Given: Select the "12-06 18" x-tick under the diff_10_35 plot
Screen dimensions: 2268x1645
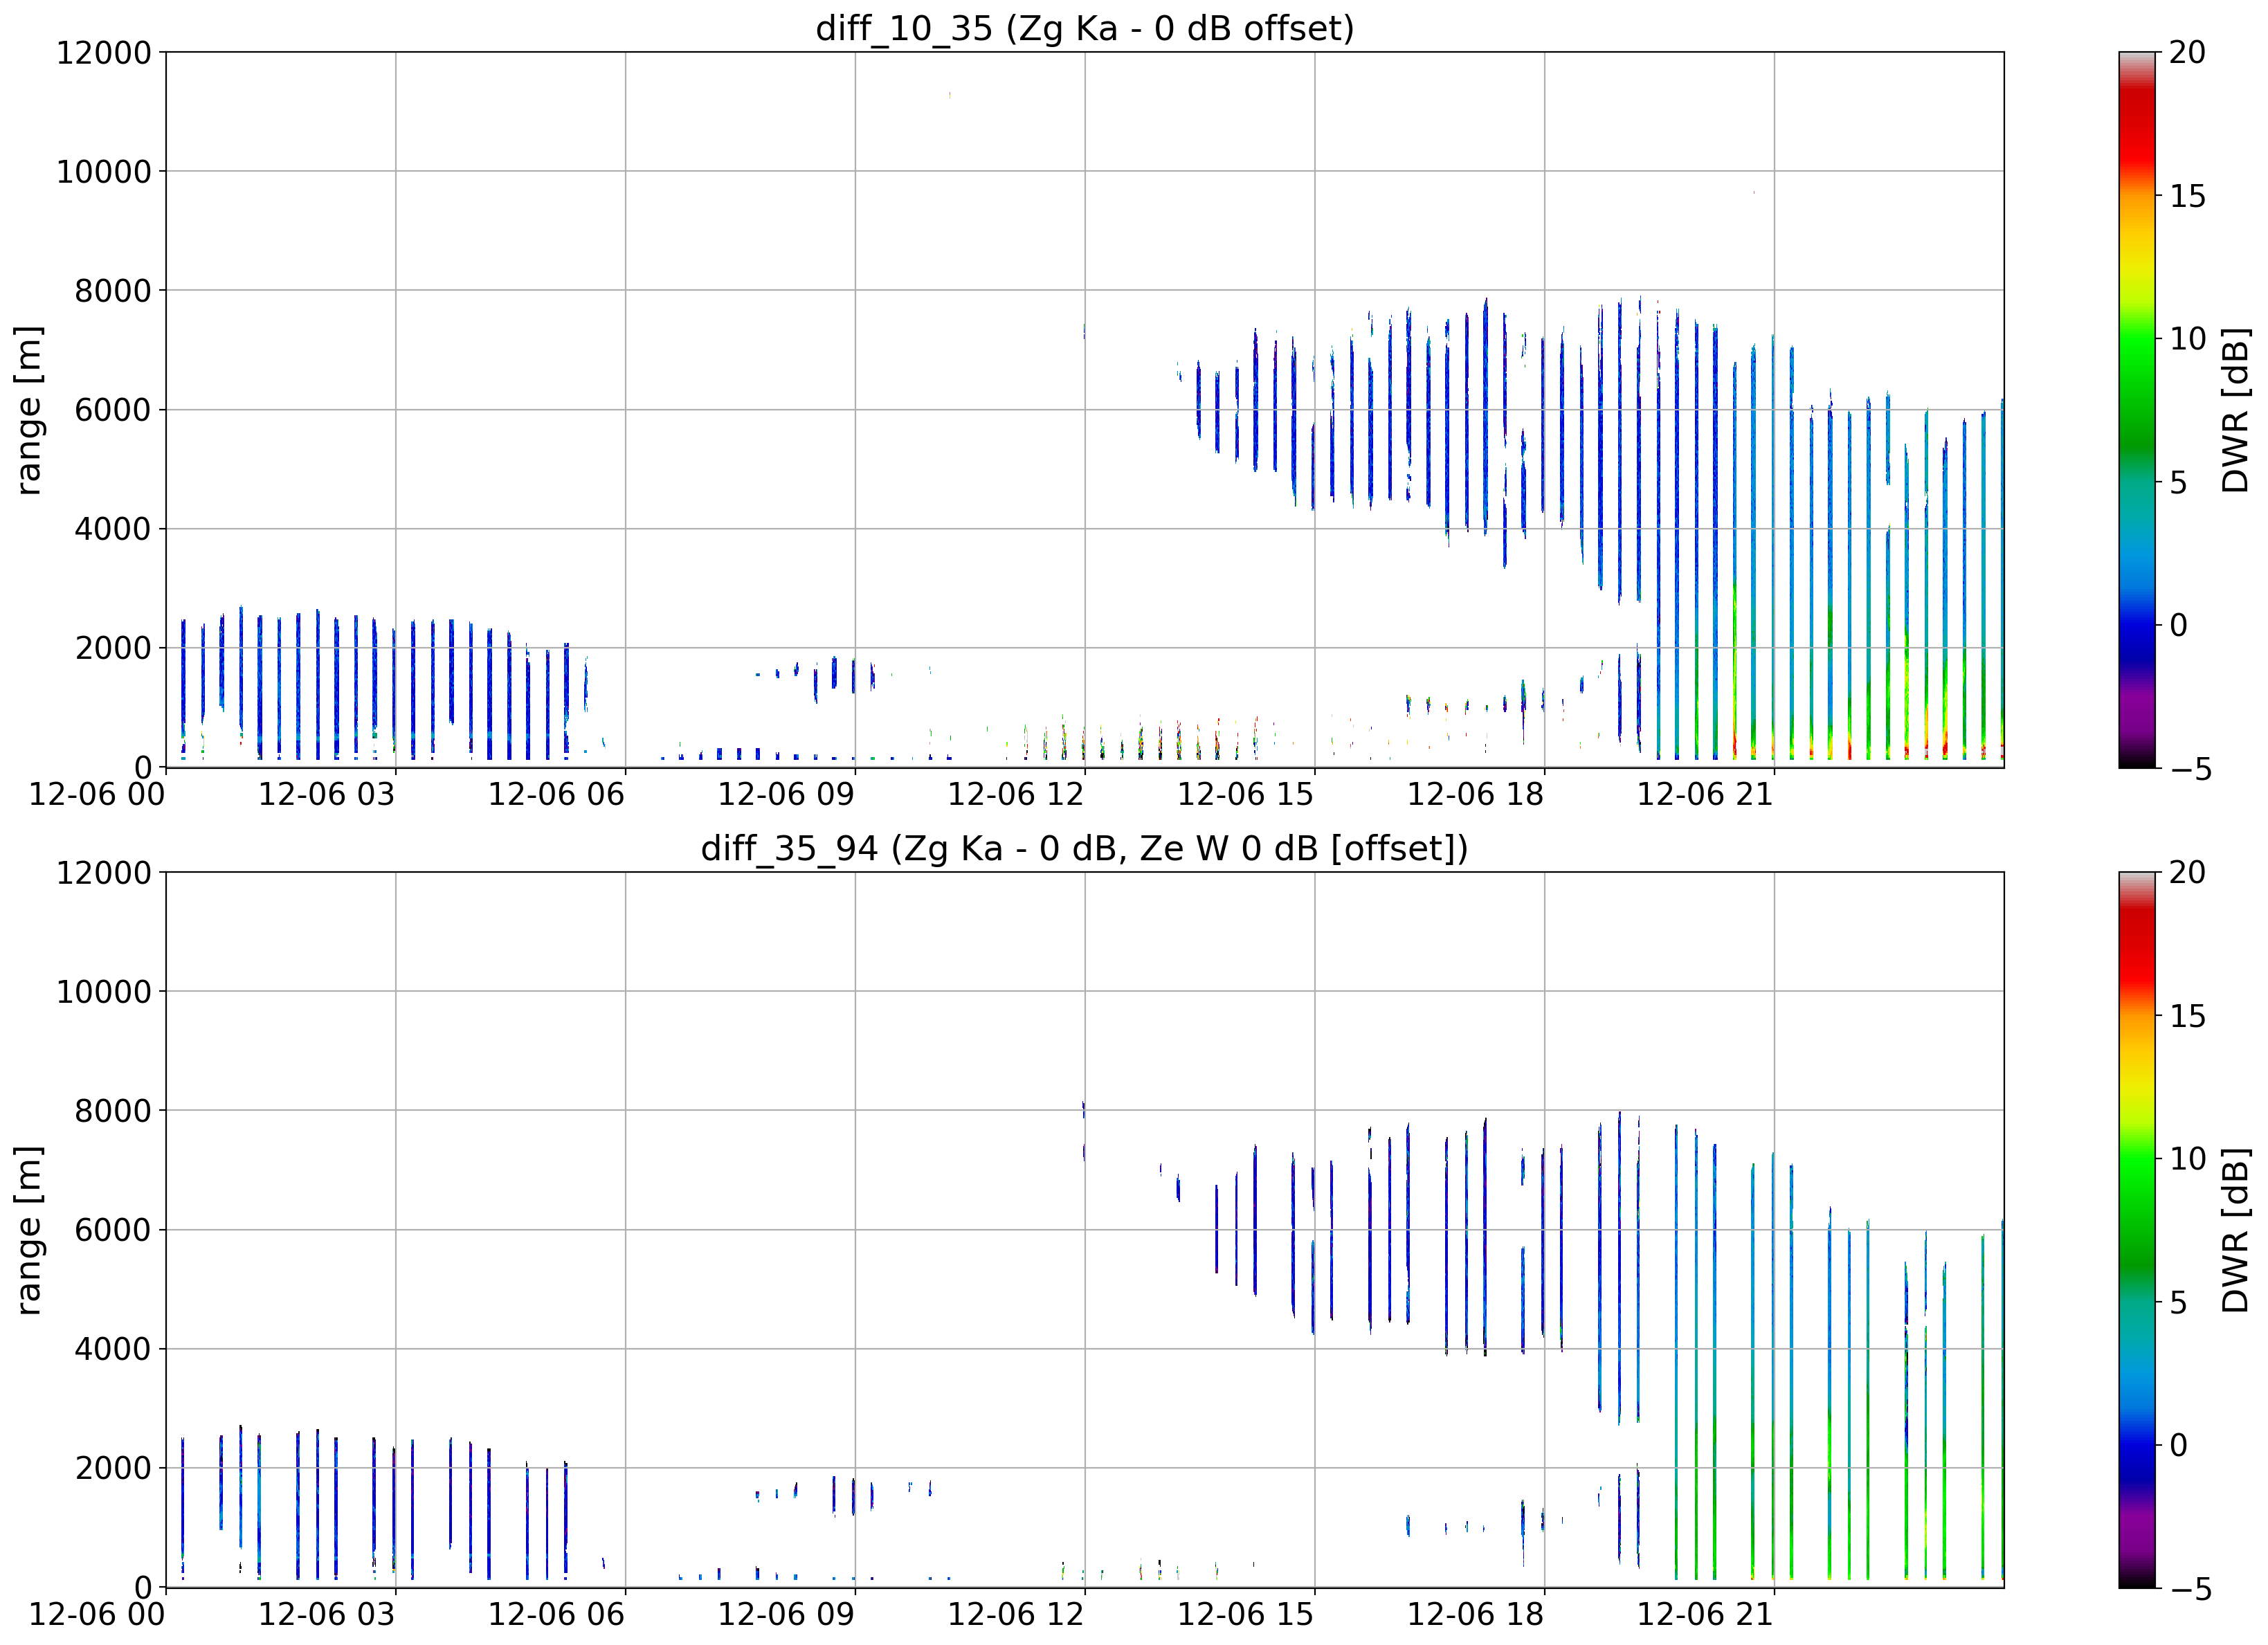Looking at the screenshot, I should 1476,795.
